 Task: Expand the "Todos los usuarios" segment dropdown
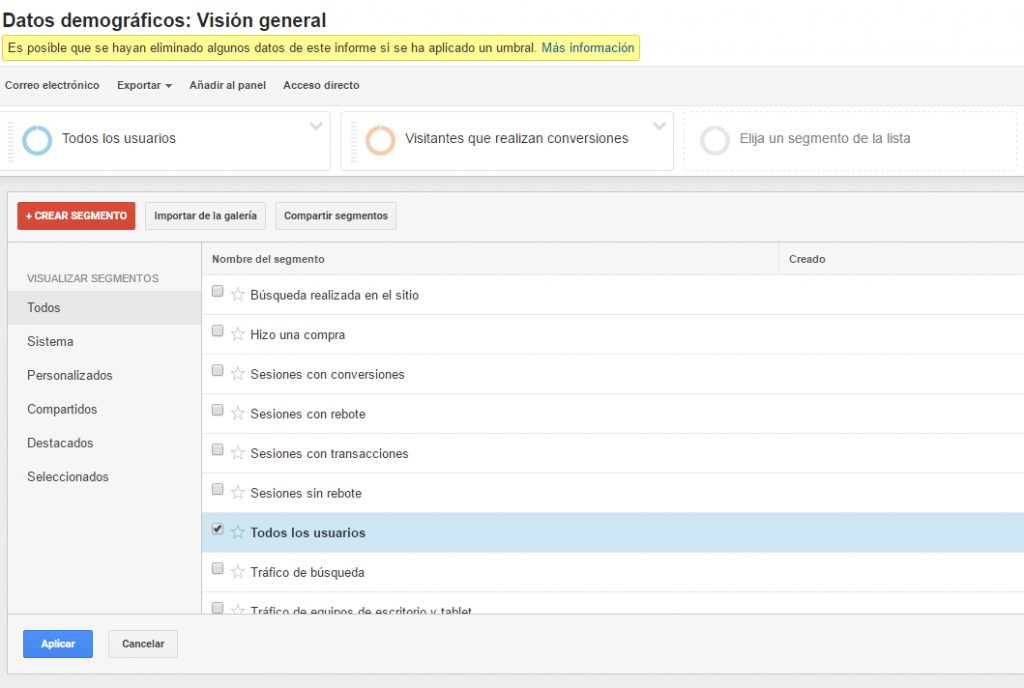coord(316,127)
